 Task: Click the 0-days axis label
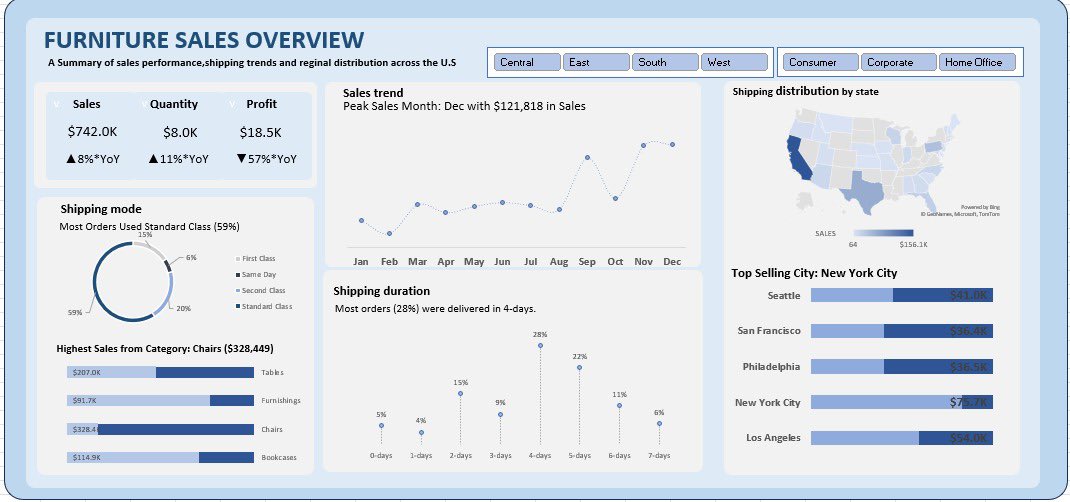pos(381,455)
